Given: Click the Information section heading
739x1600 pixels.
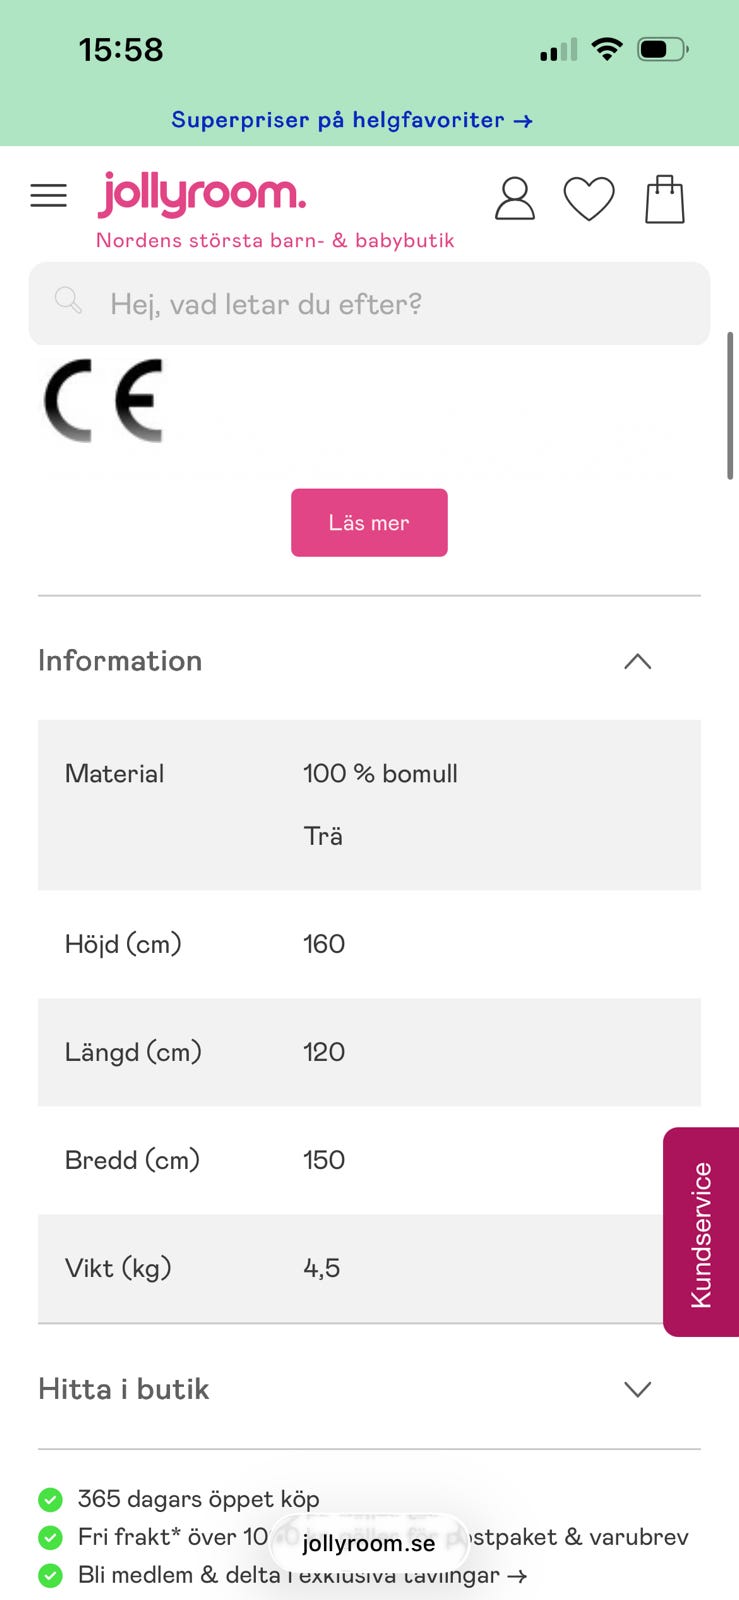Looking at the screenshot, I should click(120, 661).
